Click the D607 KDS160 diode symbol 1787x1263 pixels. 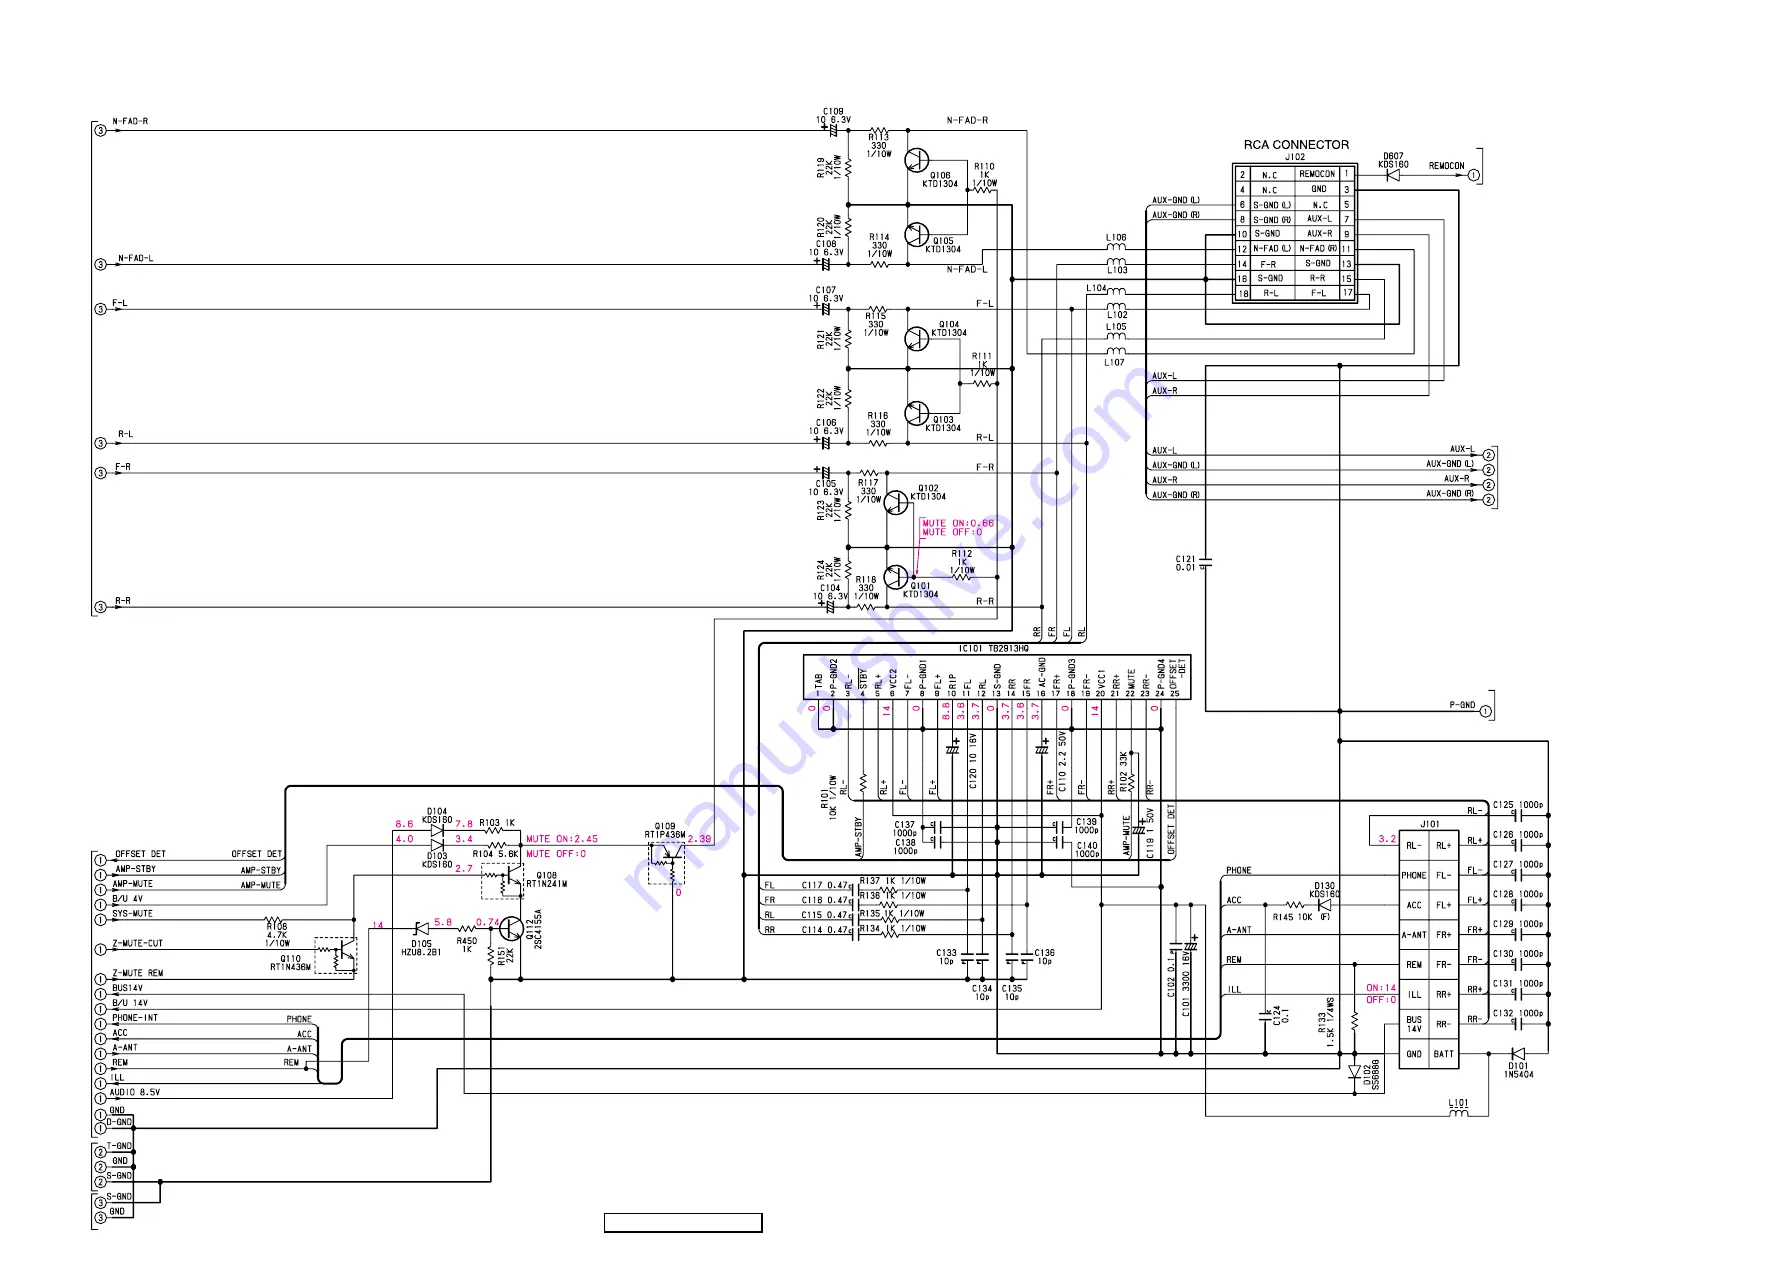(1393, 175)
